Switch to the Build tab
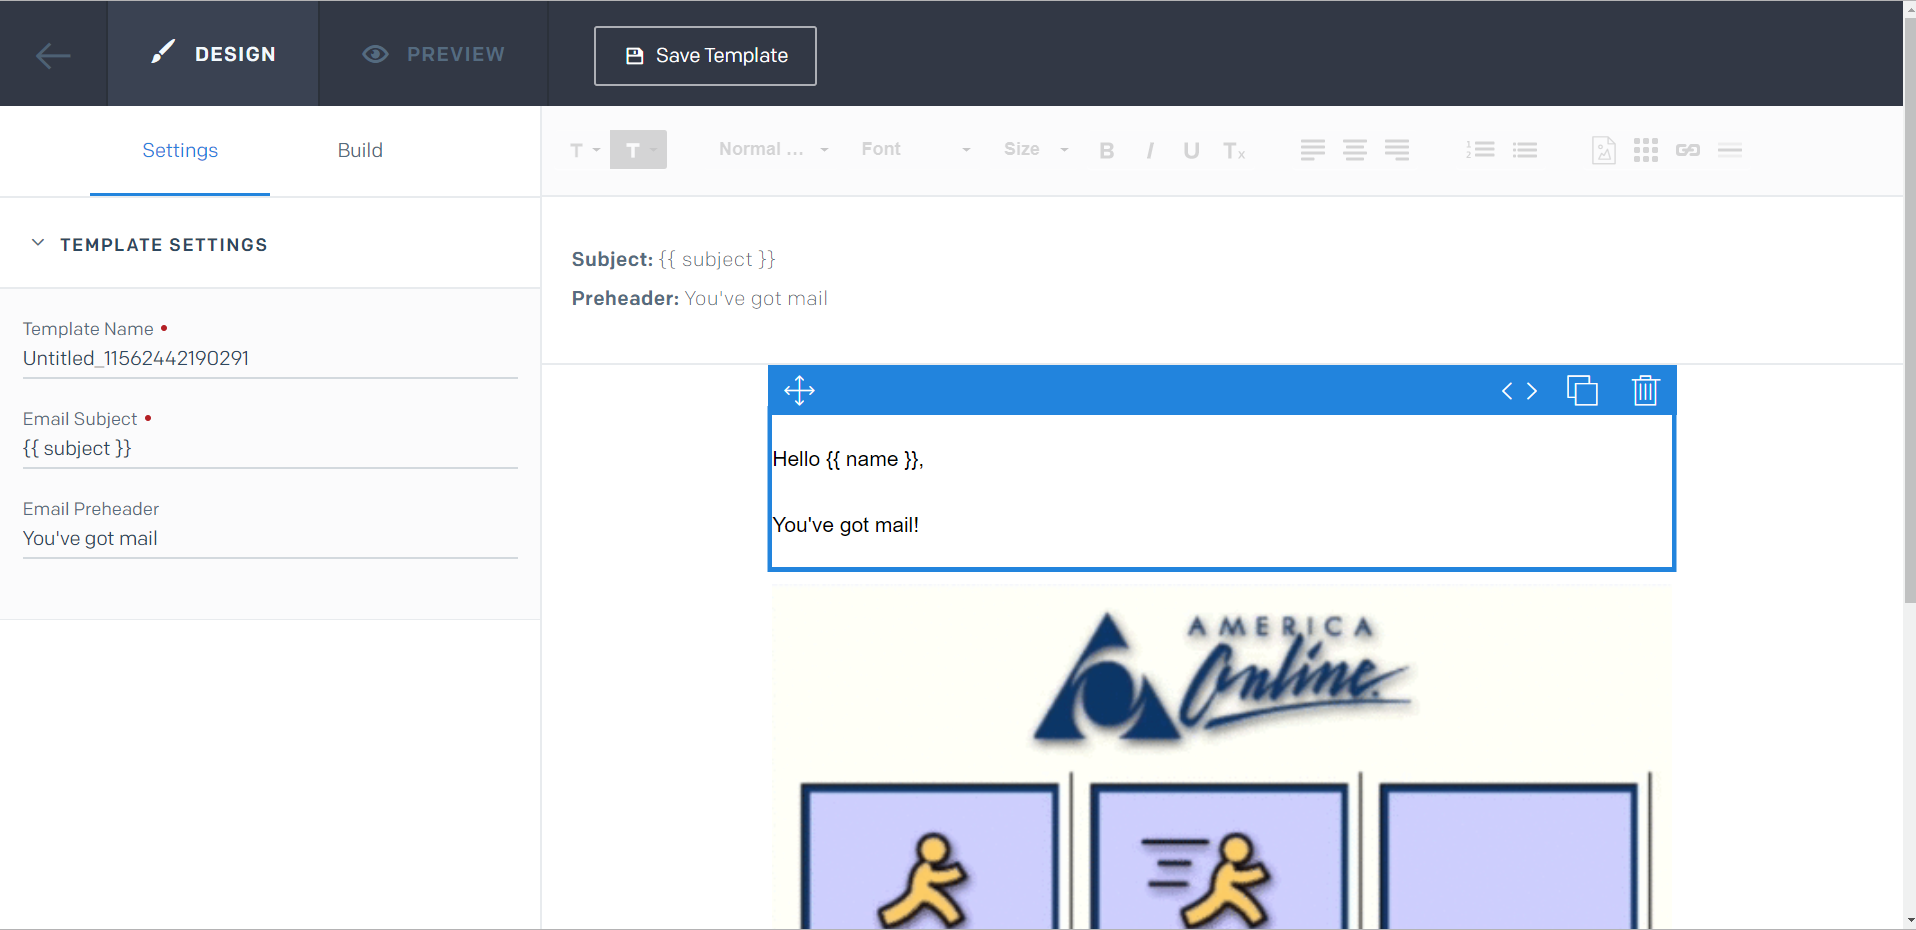 [360, 150]
